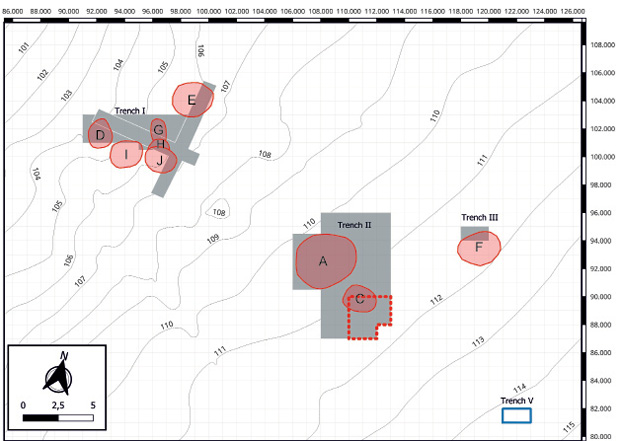Select the red feature marked C

point(359,298)
